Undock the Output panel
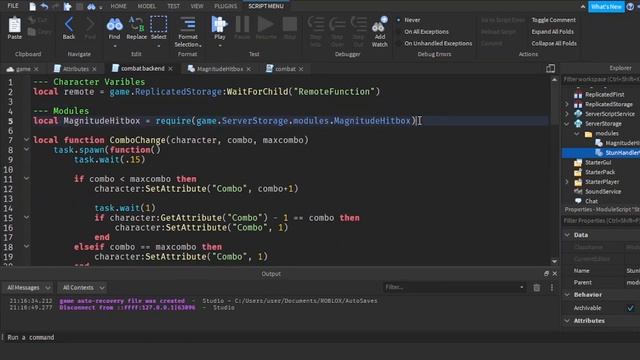Image resolution: width=640 pixels, height=360 pixels. tap(546, 273)
